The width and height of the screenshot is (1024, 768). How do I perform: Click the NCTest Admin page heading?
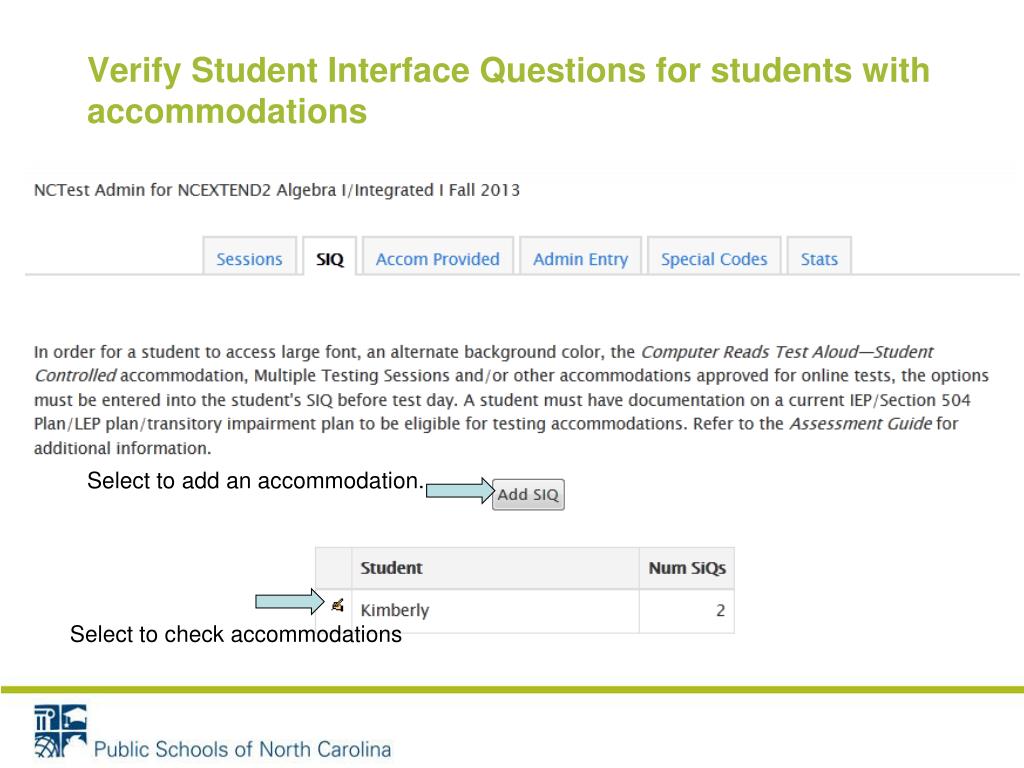[x=277, y=190]
